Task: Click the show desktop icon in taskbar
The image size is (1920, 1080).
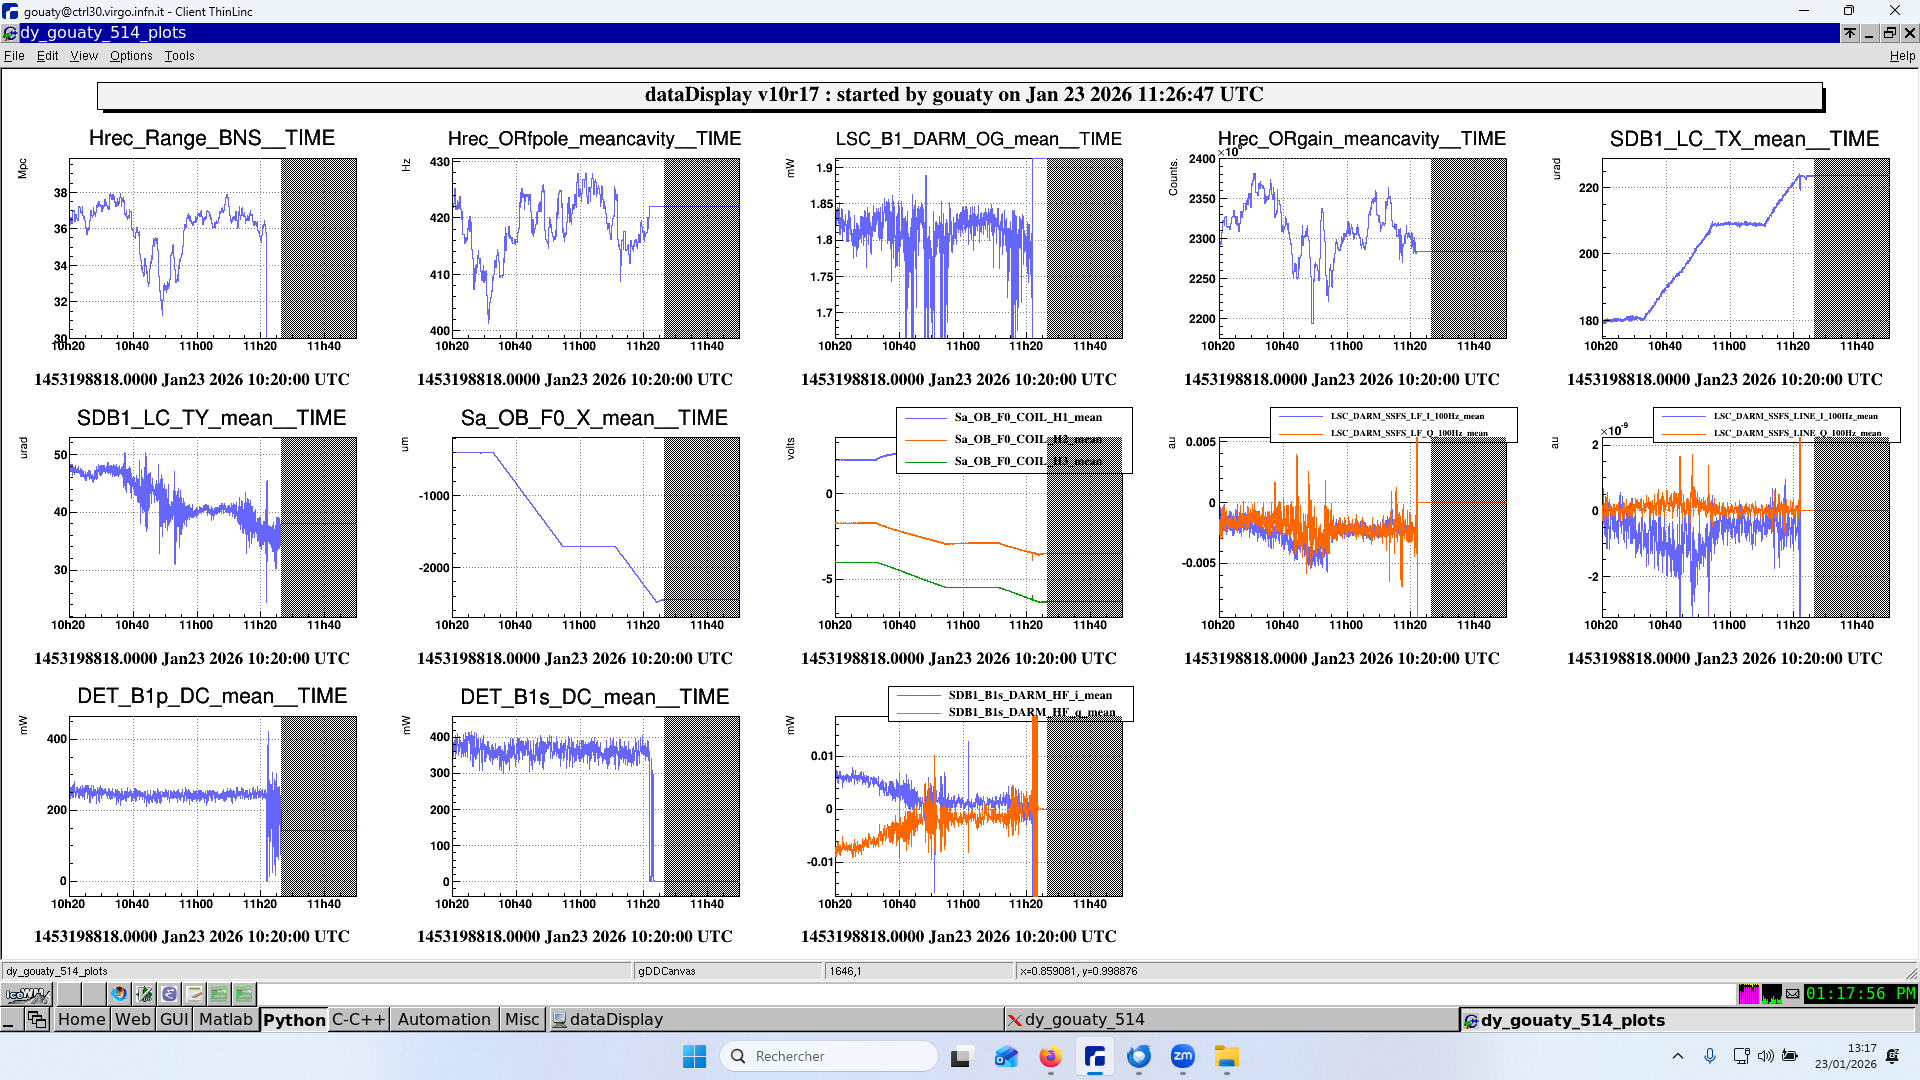Action: click(9, 1020)
